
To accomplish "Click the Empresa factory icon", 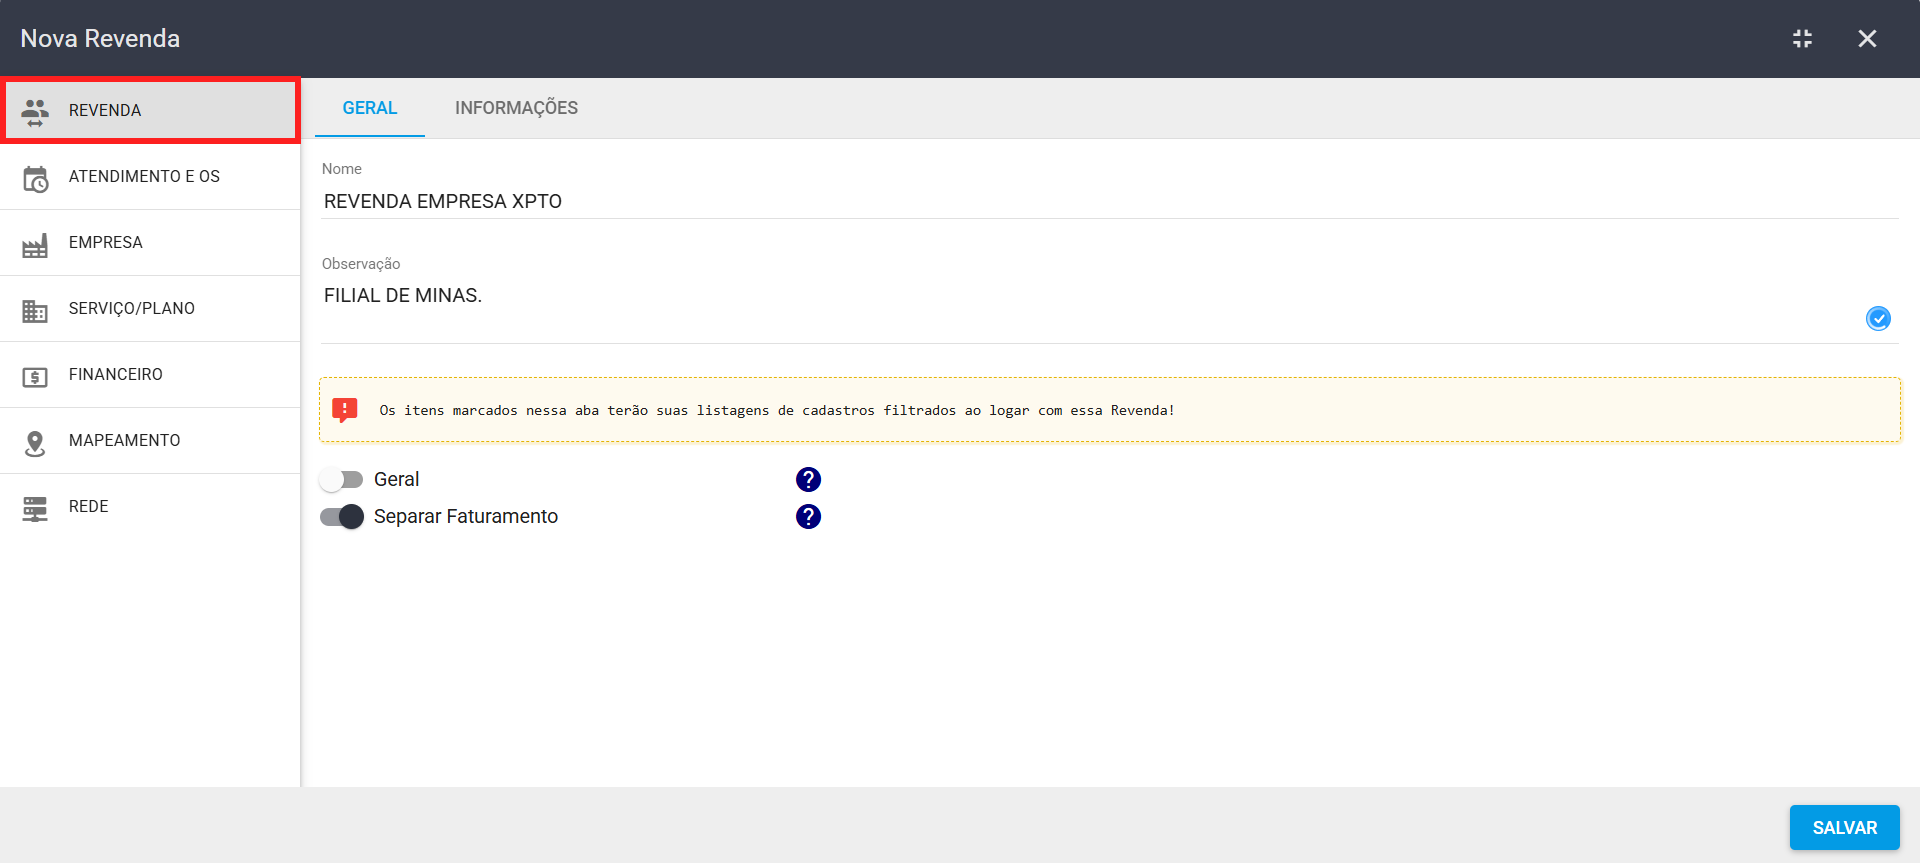I will (35, 244).
